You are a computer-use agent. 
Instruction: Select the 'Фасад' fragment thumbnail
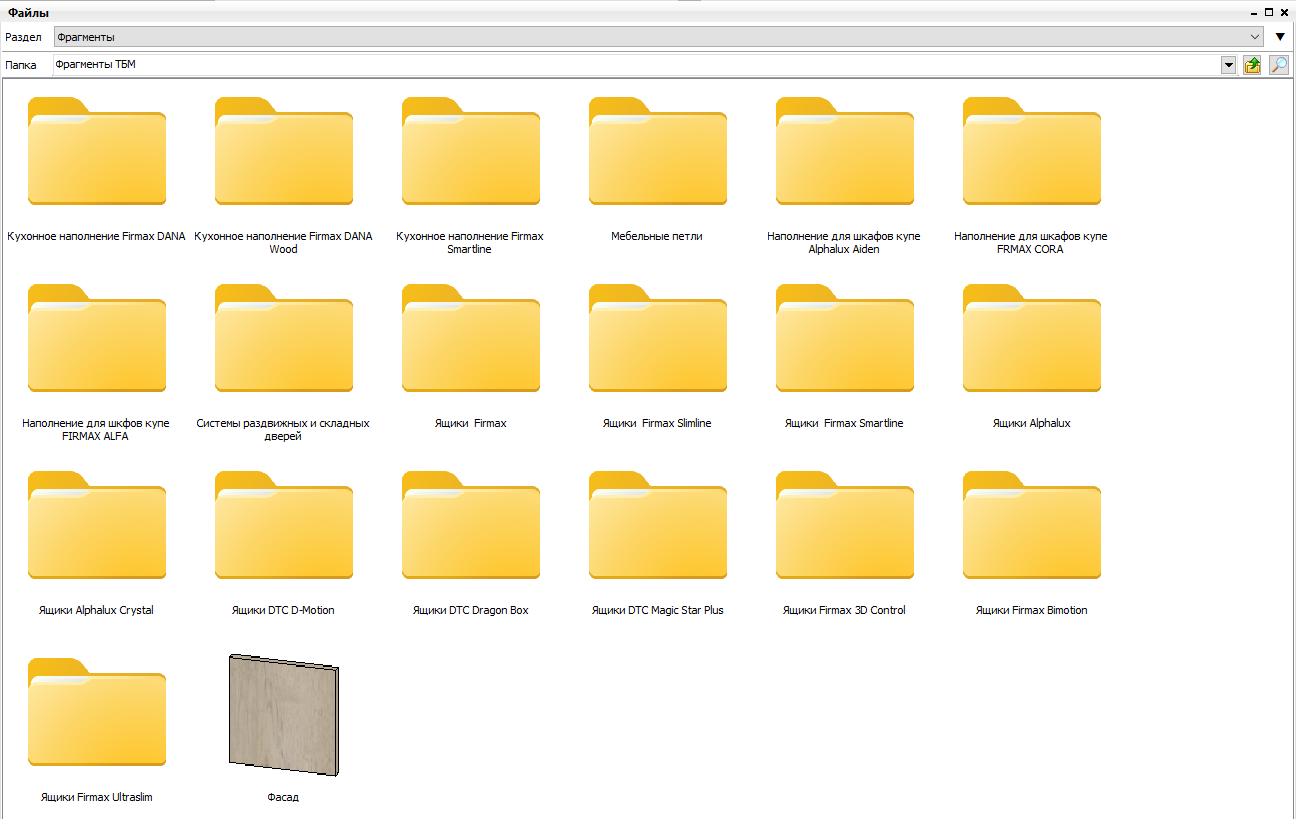pyautogui.click(x=284, y=714)
